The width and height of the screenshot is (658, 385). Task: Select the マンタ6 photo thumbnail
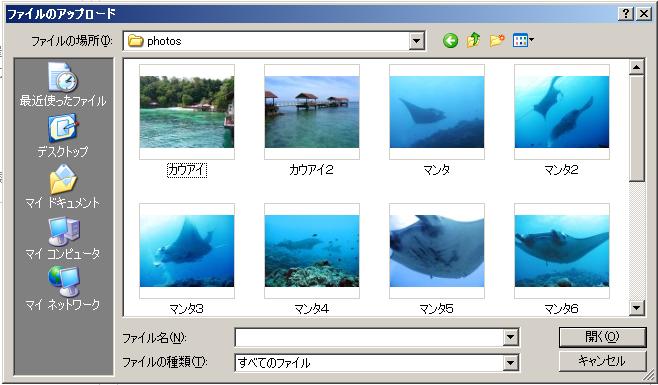[x=562, y=251]
